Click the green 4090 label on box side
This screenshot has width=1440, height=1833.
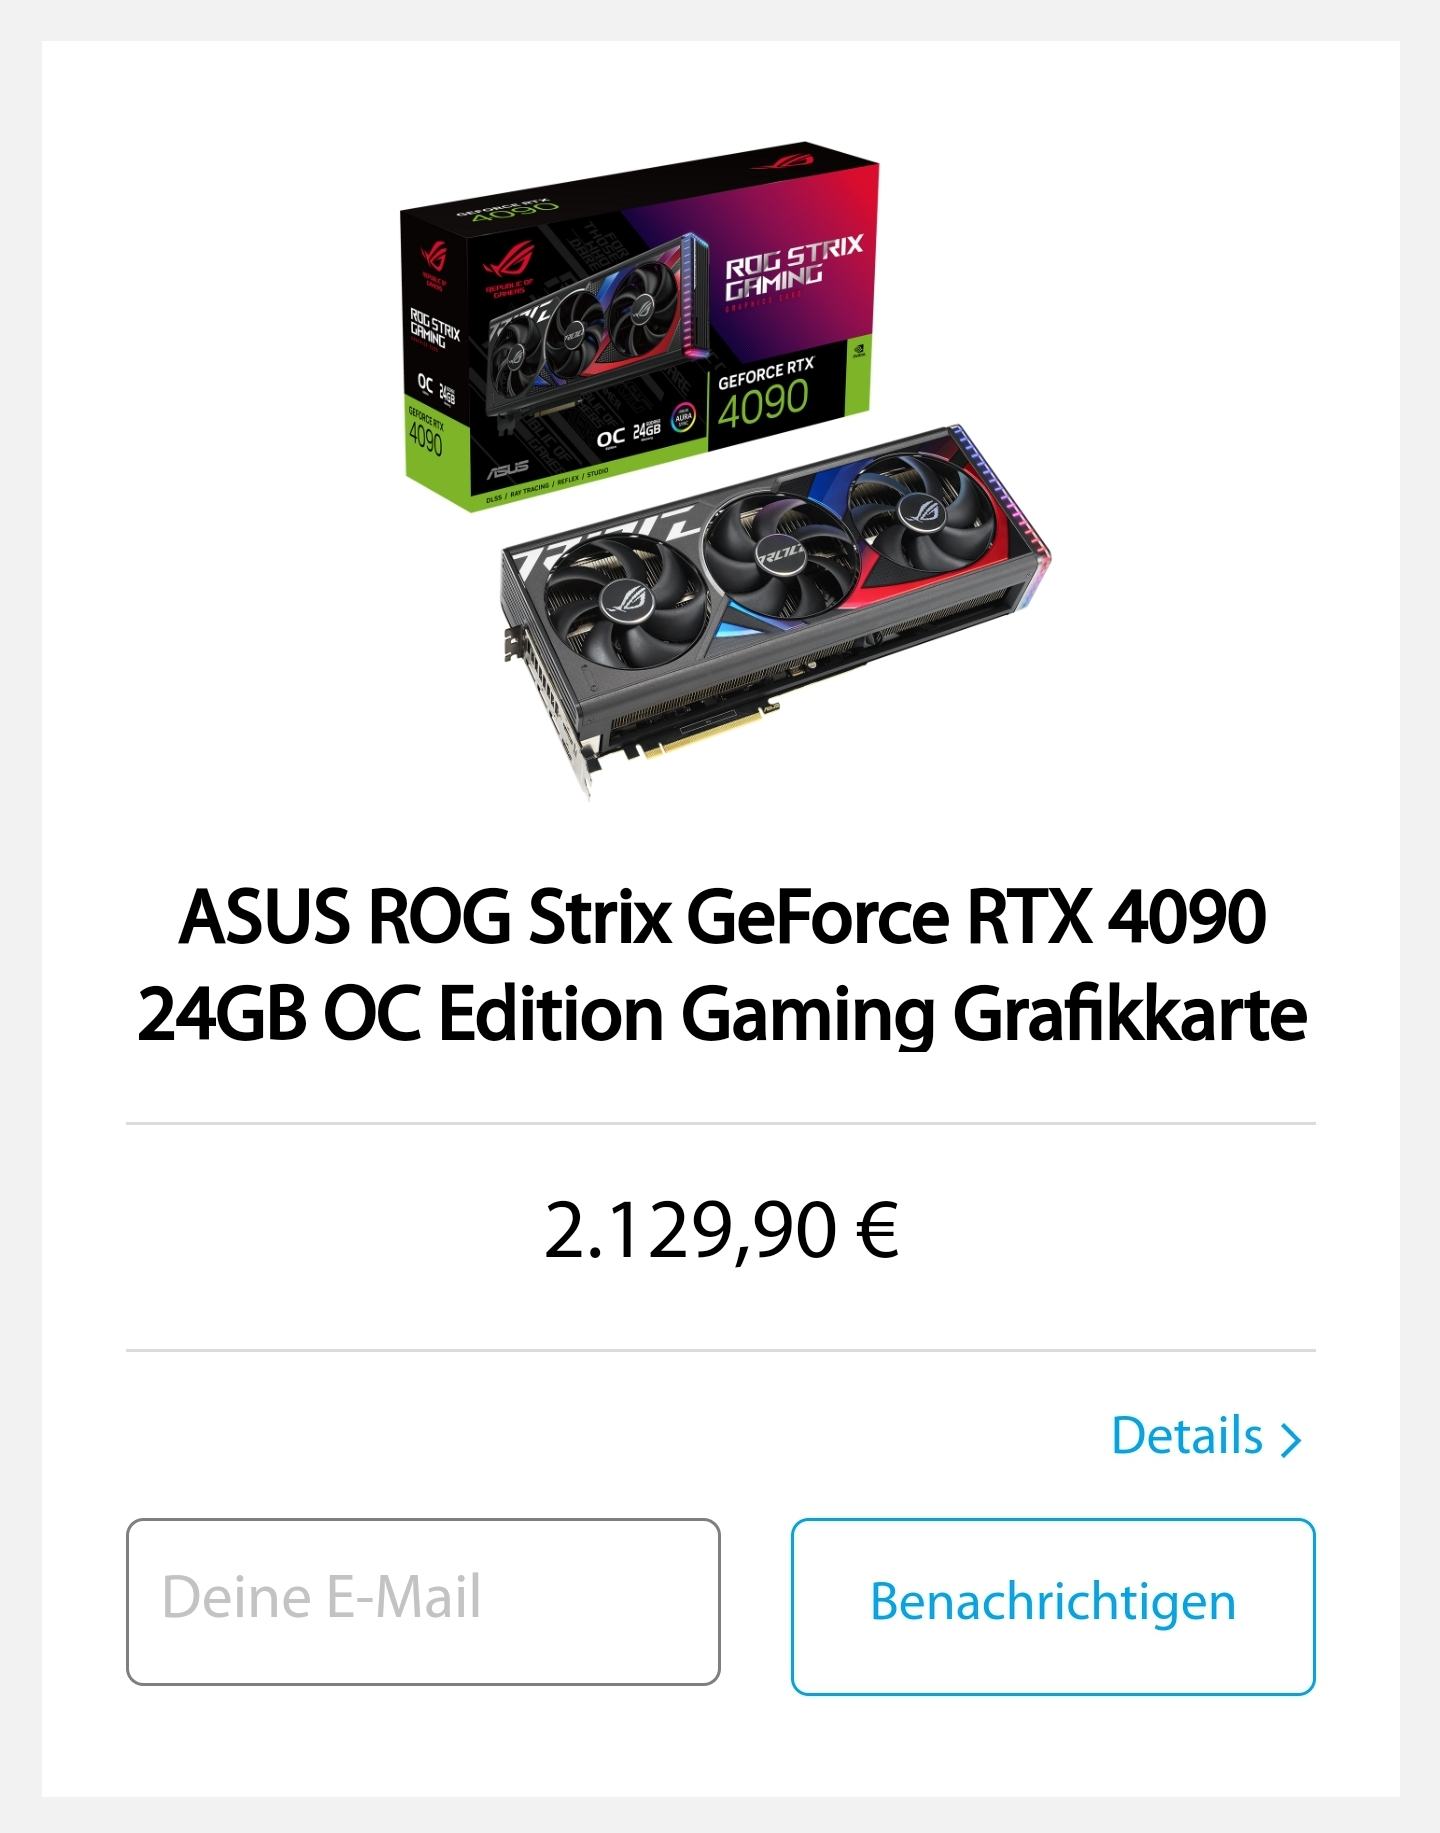[425, 430]
